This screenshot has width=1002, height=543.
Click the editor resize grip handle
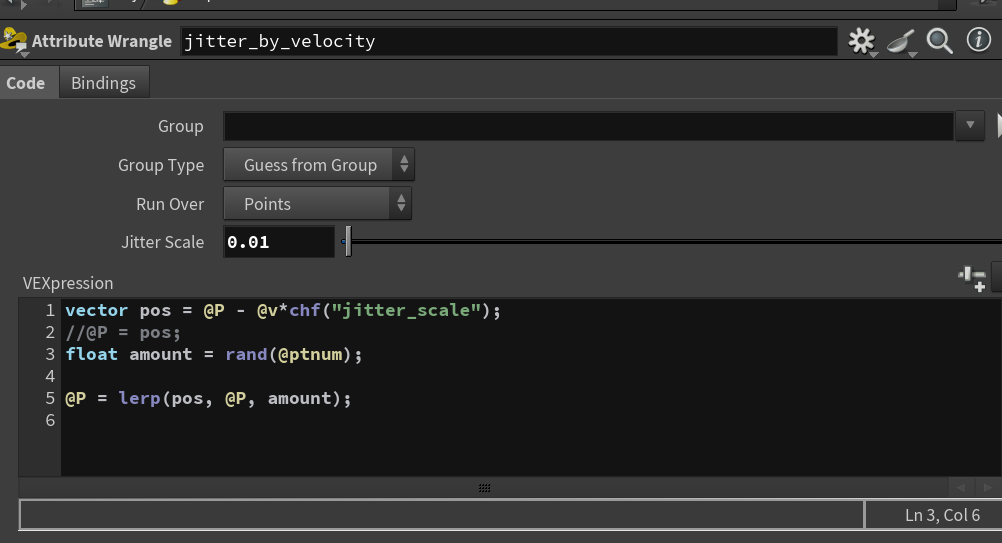(x=484, y=488)
